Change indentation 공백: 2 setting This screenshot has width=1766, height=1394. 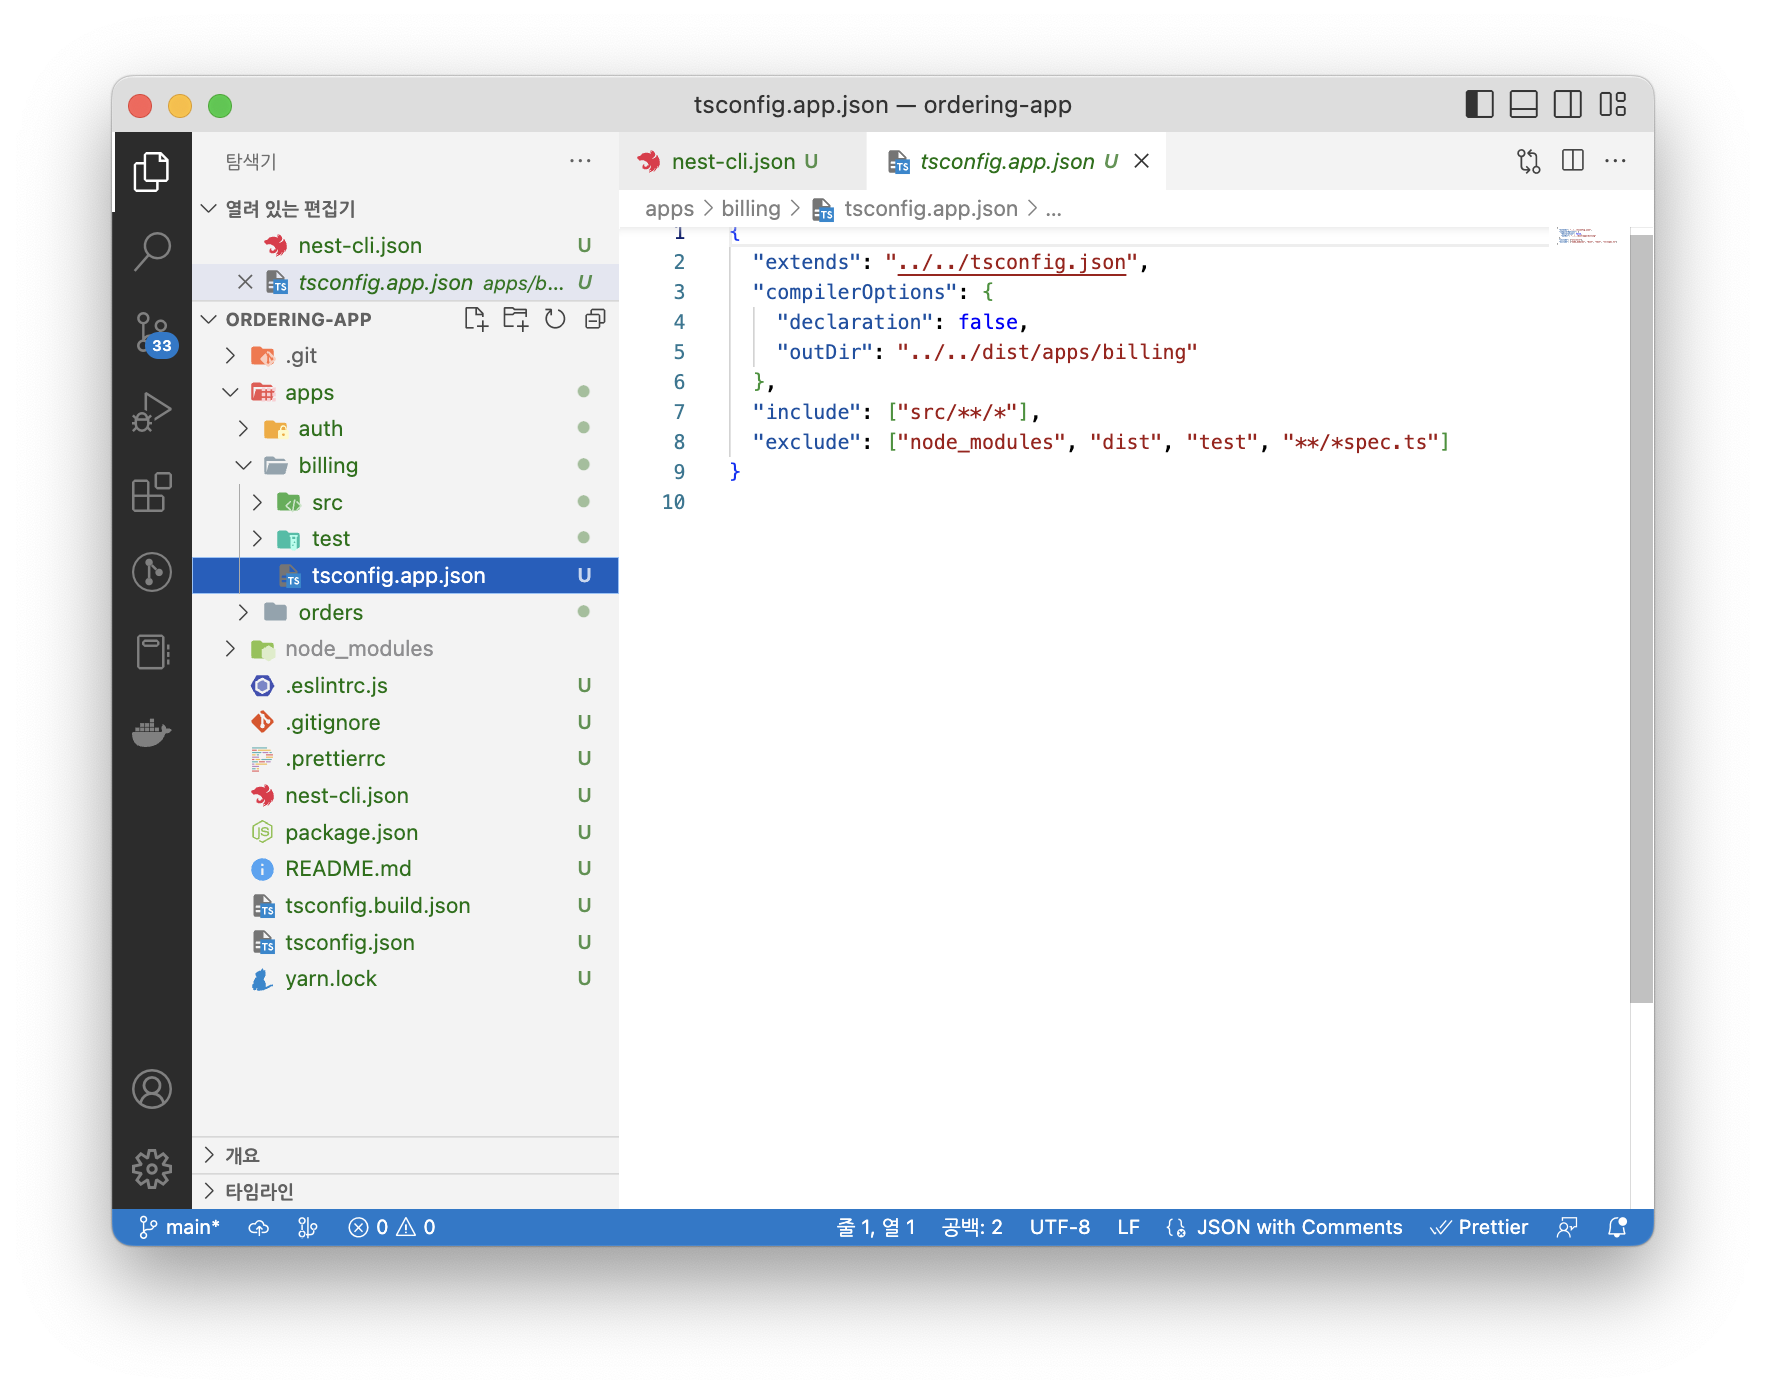pos(972,1227)
